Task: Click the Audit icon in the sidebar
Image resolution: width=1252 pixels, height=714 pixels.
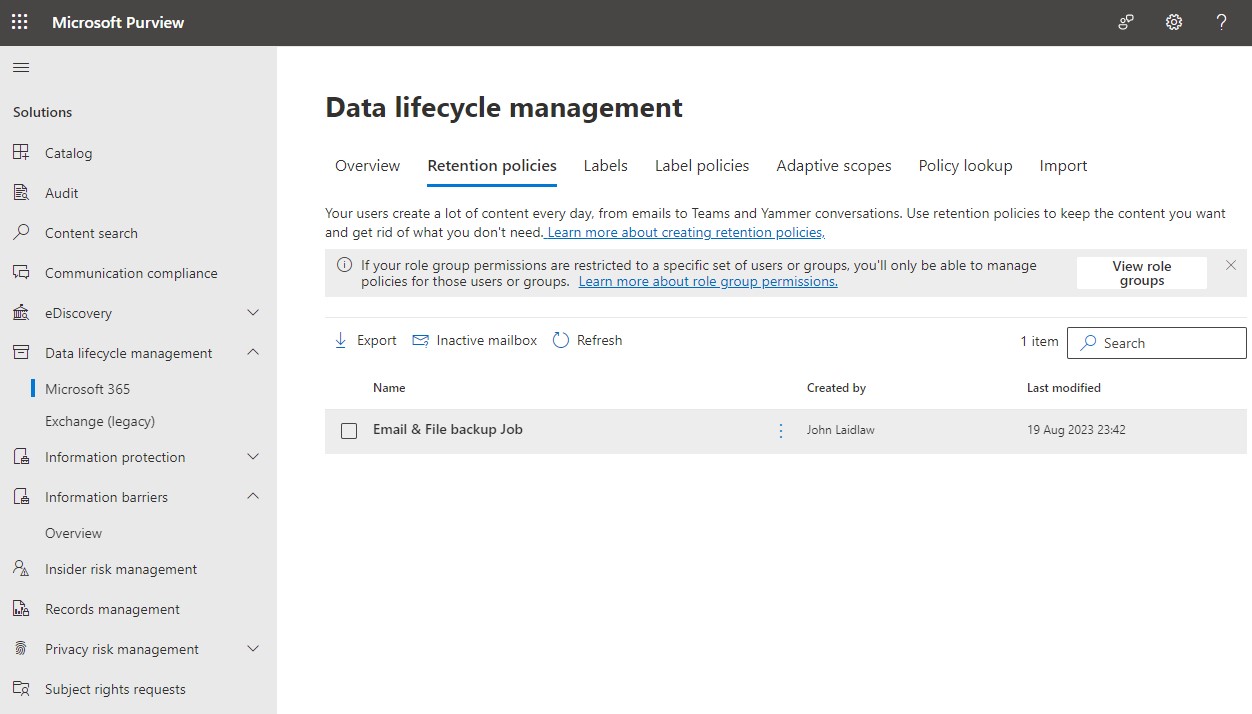Action: coord(21,192)
